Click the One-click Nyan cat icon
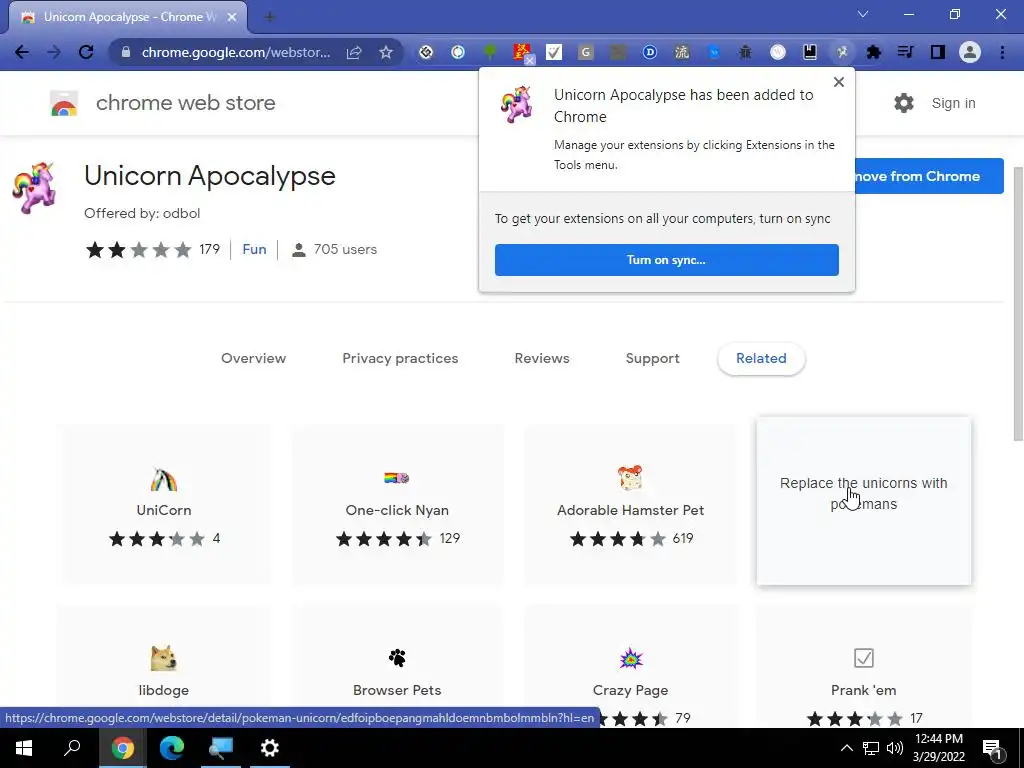 397,478
